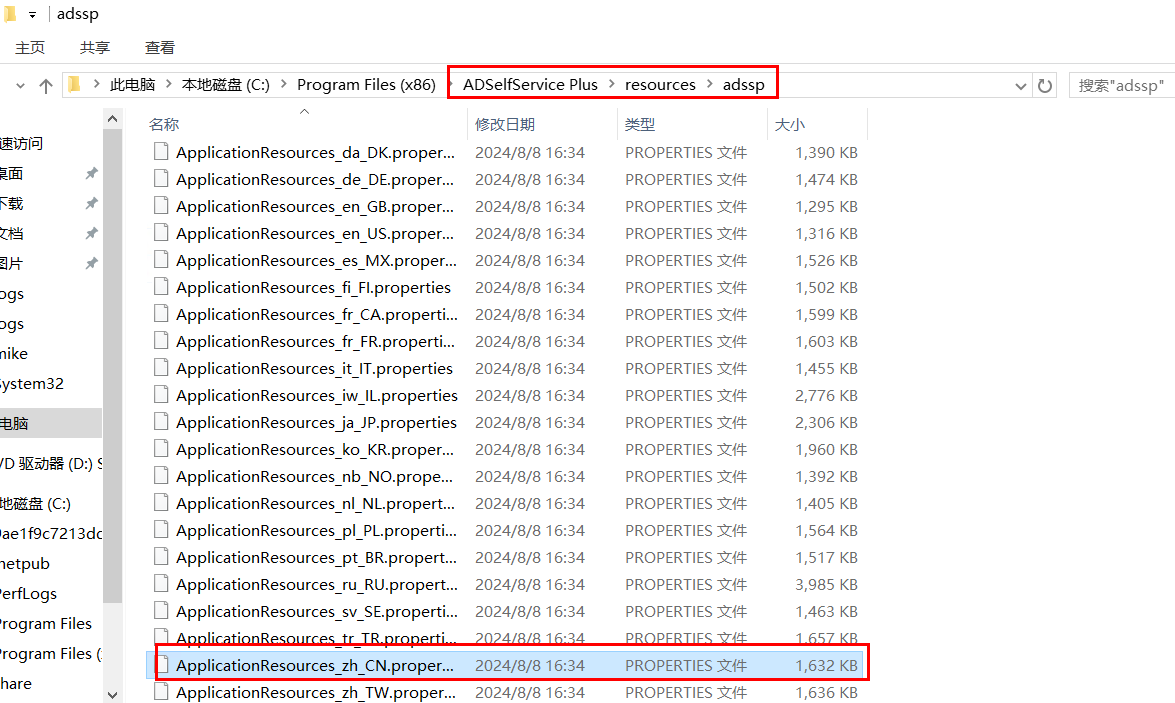Expand the breadcrumb chevron after resources
Screen dimensions: 1175x703
click(x=710, y=84)
